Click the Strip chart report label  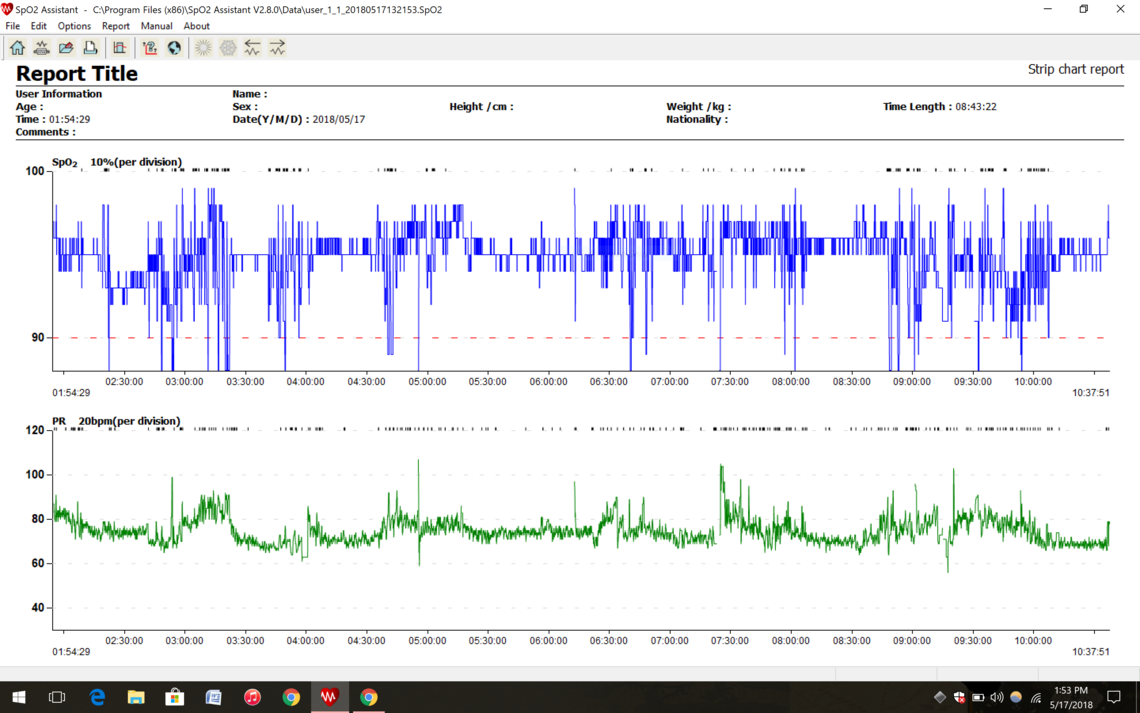click(x=1075, y=69)
